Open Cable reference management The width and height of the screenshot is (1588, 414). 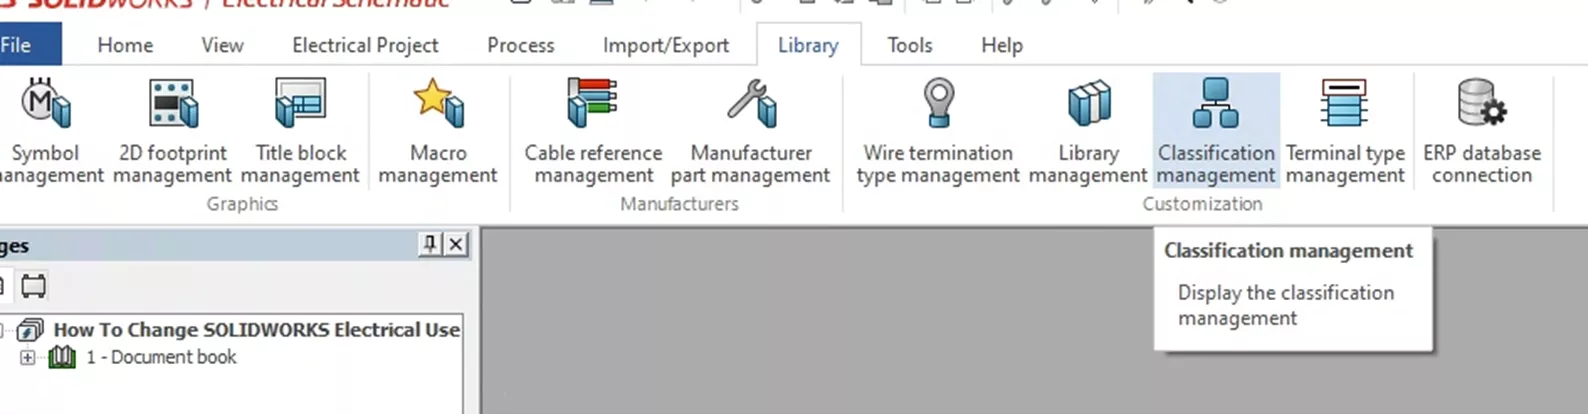click(x=593, y=131)
